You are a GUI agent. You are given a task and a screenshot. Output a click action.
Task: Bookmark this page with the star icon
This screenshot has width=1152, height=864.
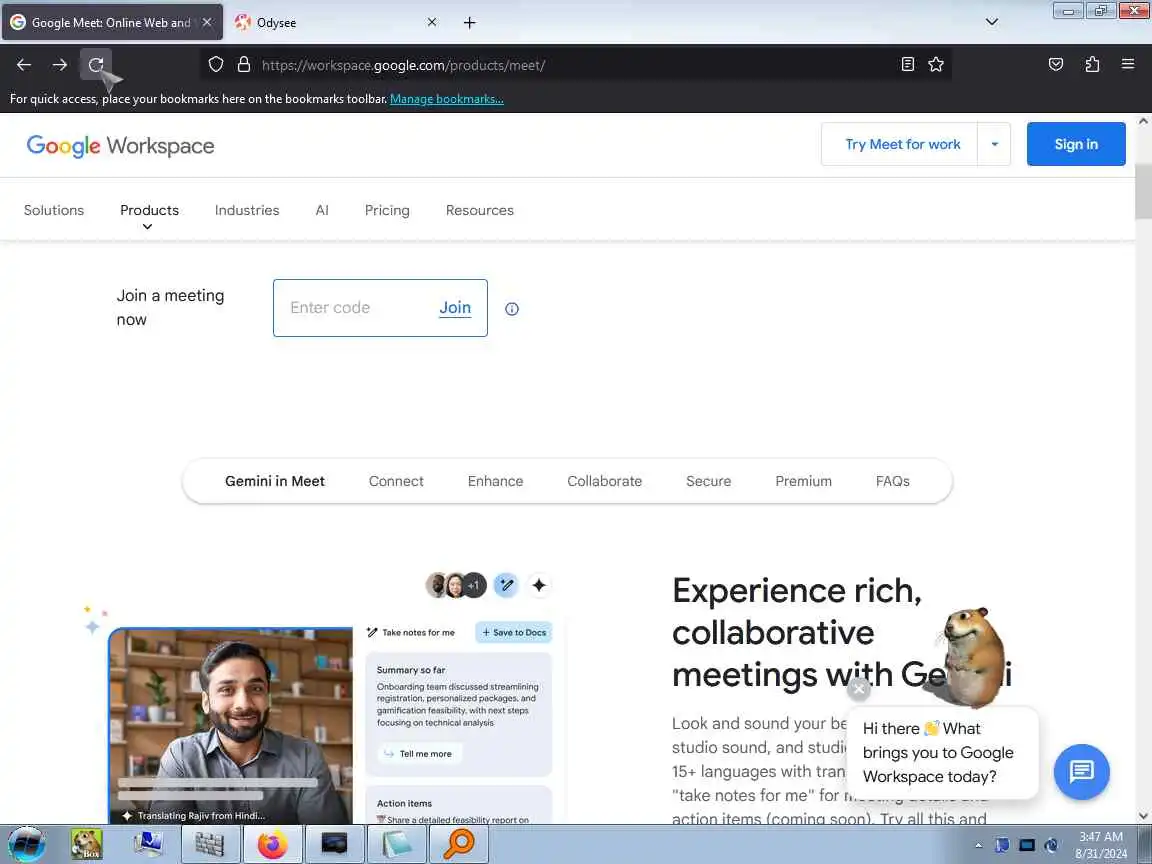point(935,65)
